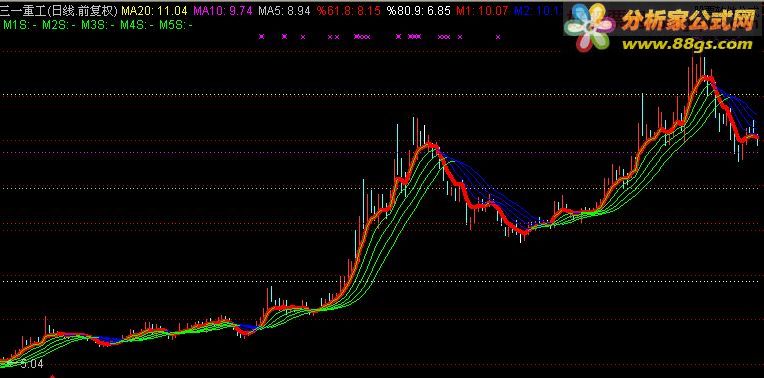This screenshot has height=378, width=764.
Task: Click the %61.8: 8.15 retracement label
Action: pyautogui.click(x=348, y=11)
